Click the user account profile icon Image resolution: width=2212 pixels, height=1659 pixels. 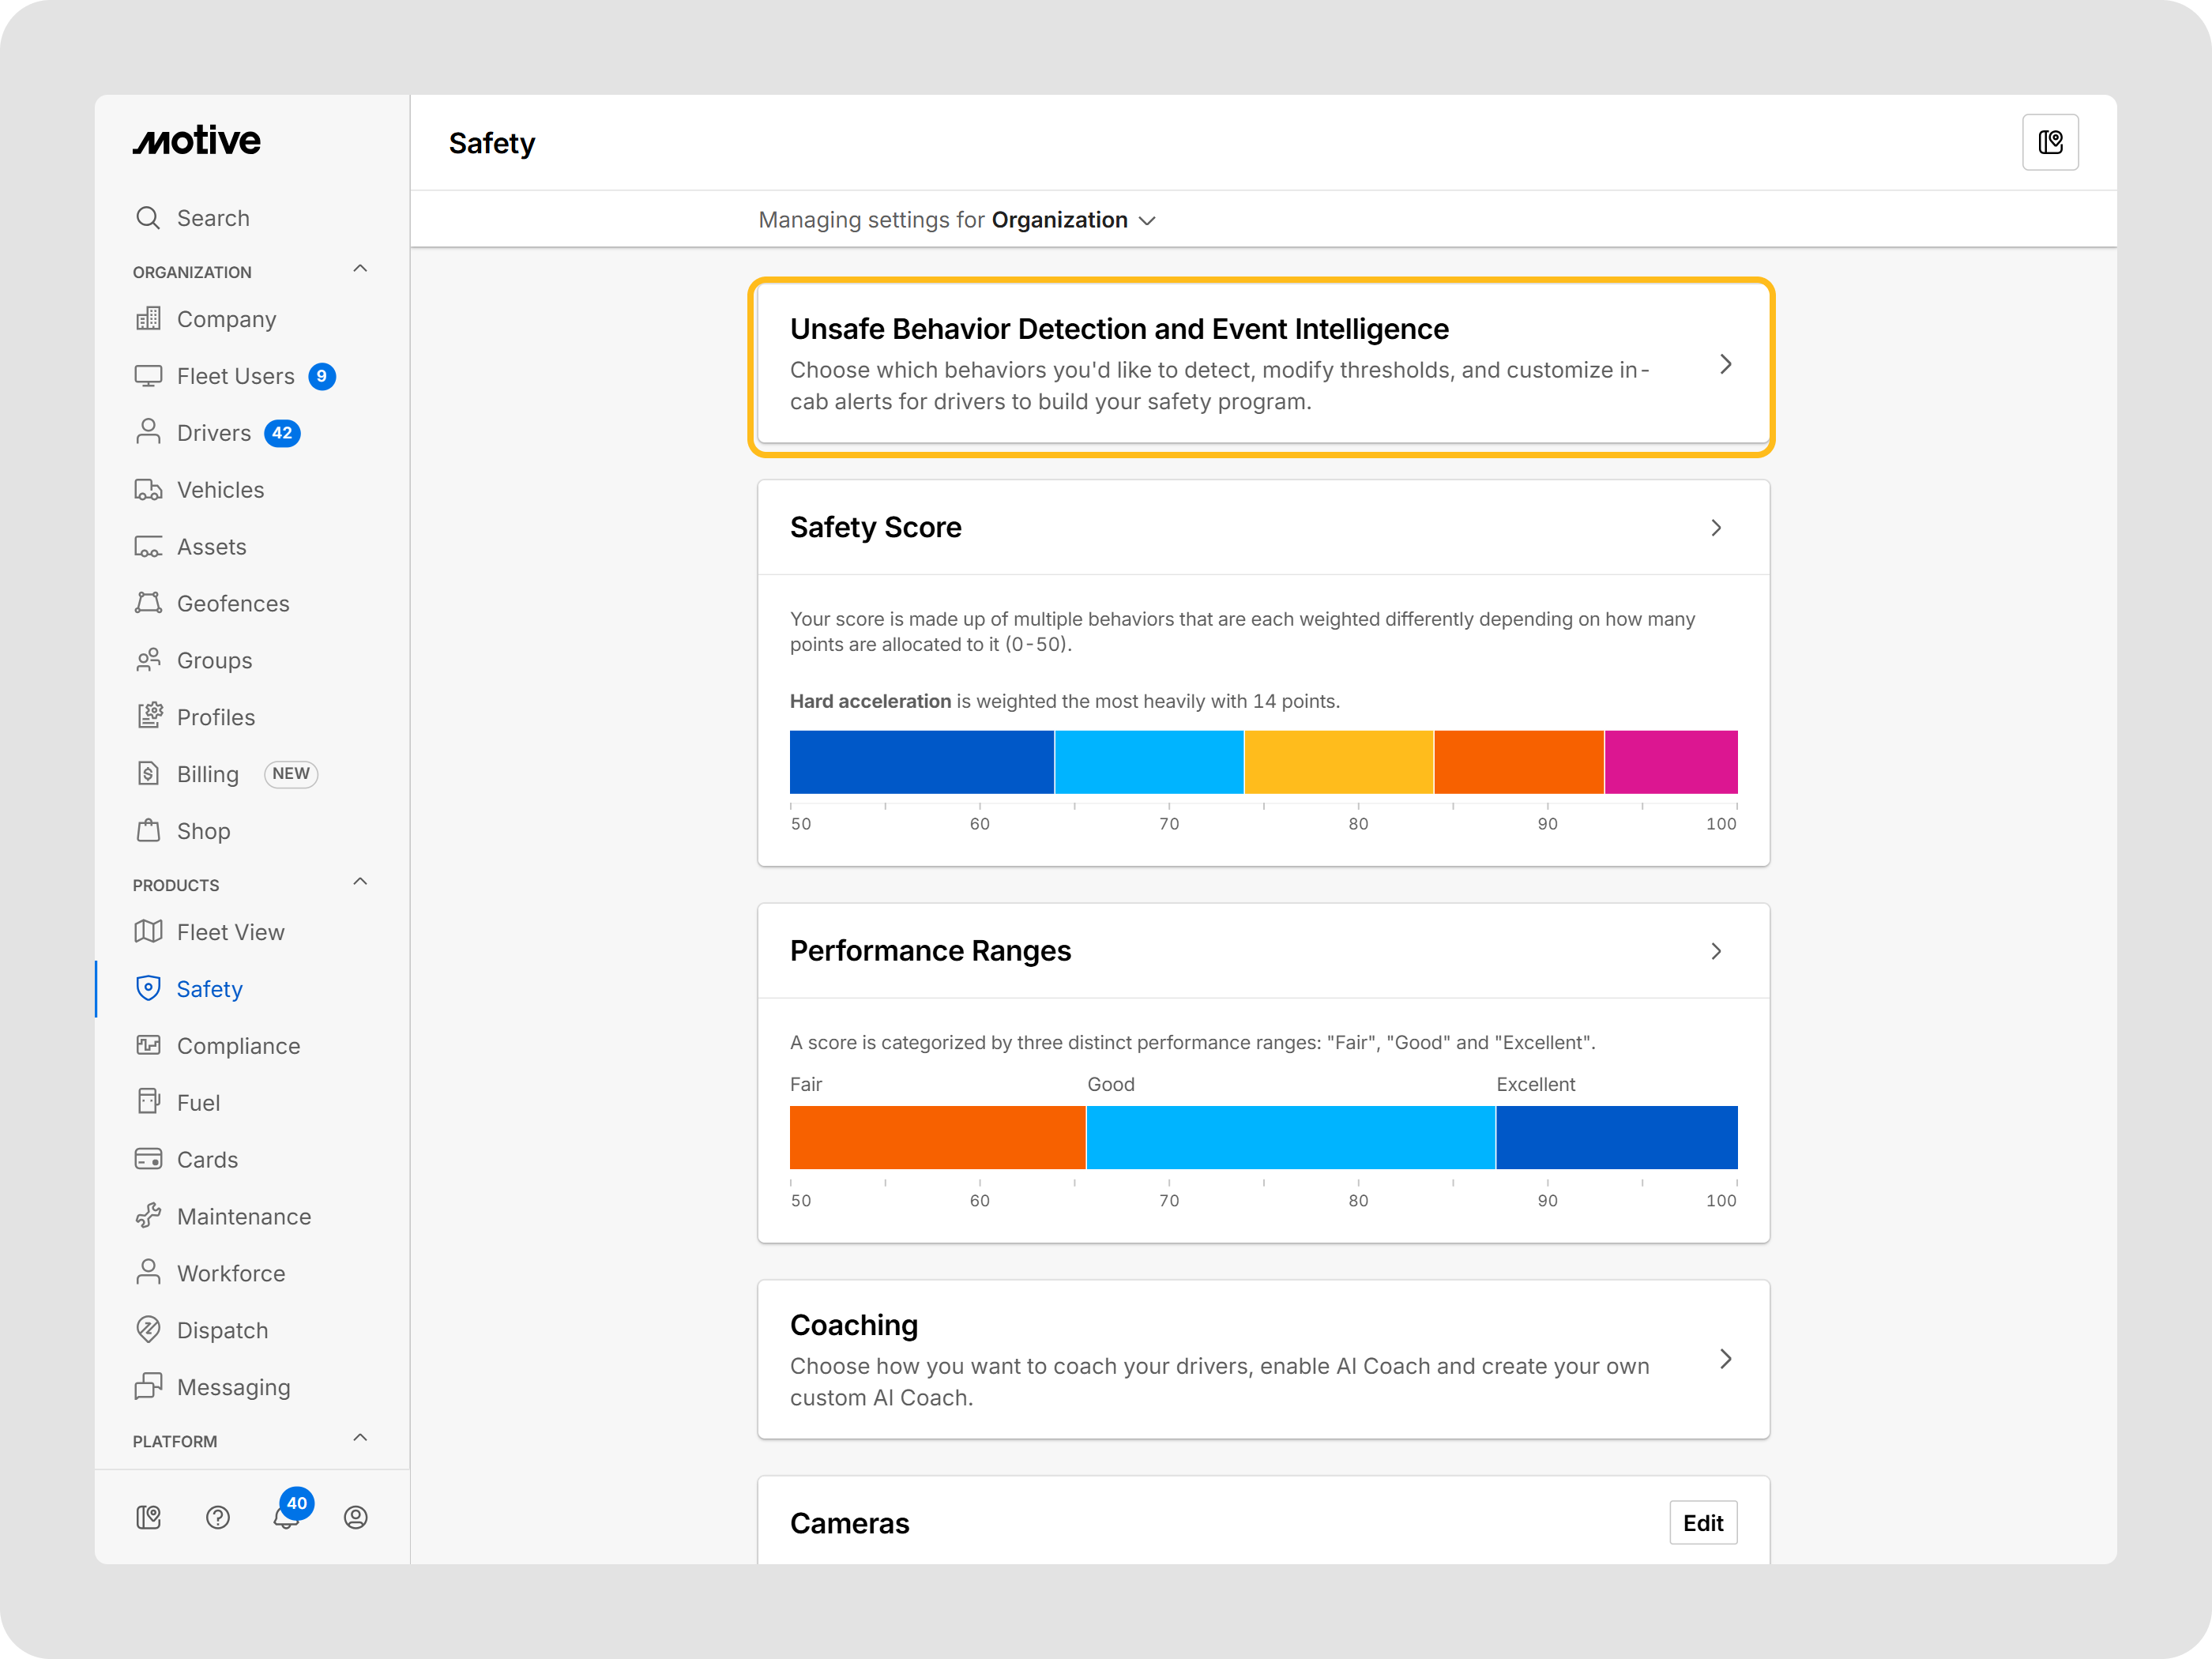click(x=355, y=1517)
